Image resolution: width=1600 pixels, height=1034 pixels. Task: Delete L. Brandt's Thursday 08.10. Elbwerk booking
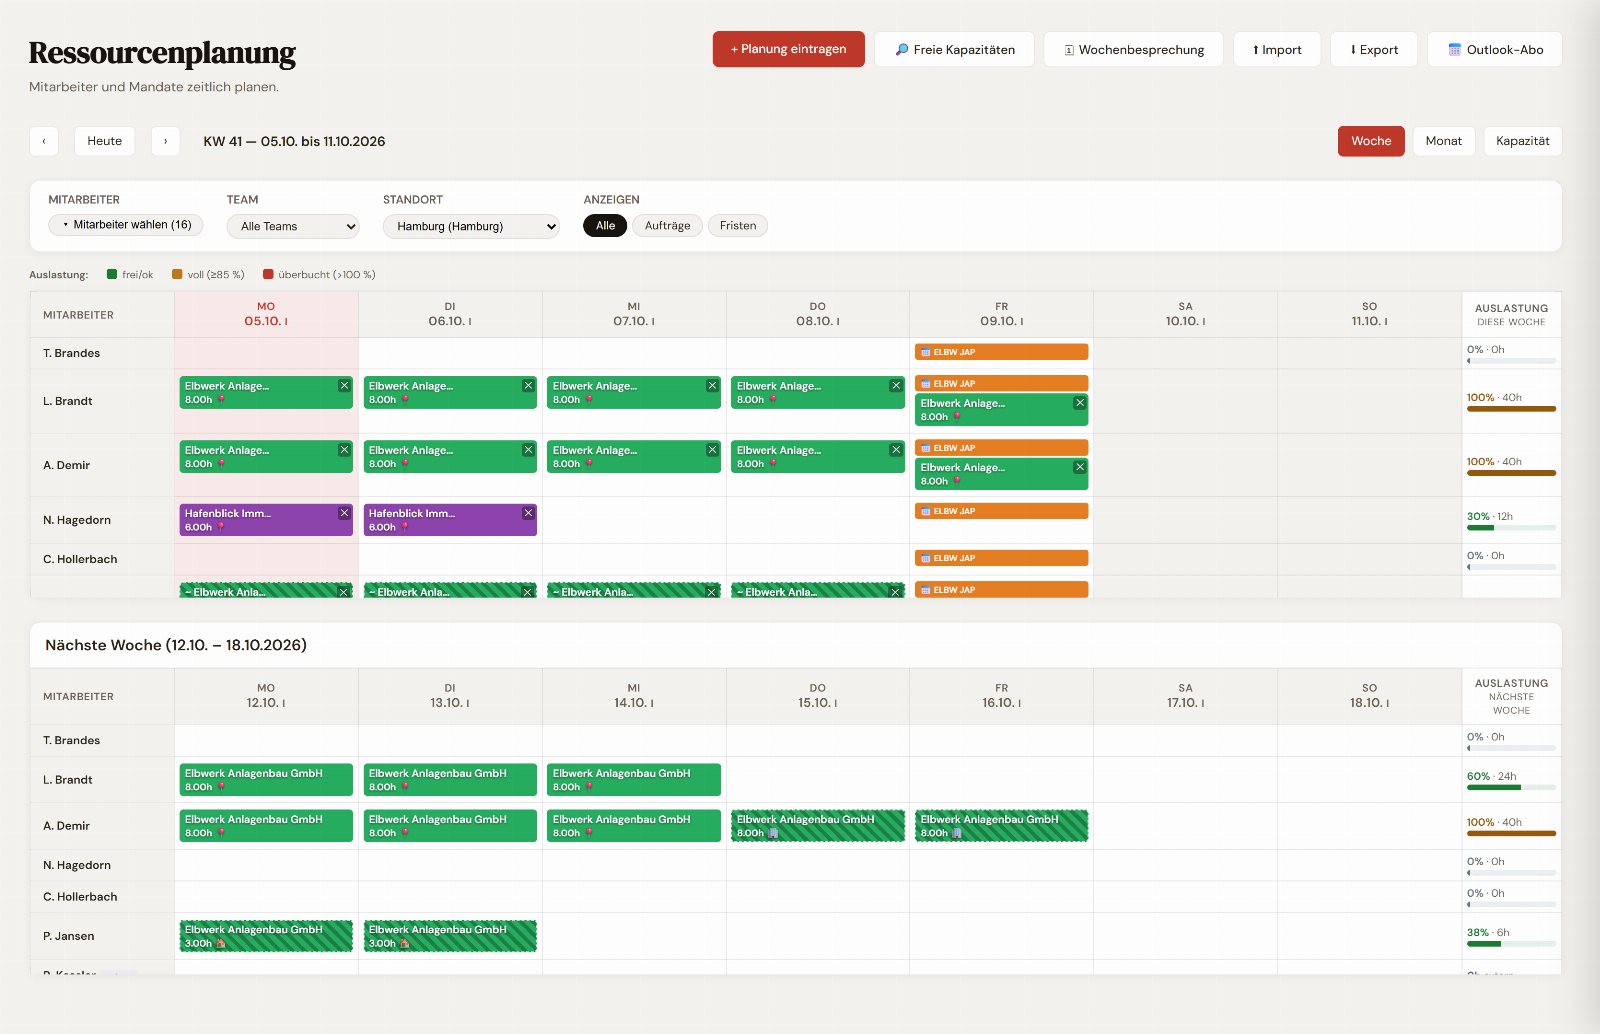[896, 386]
